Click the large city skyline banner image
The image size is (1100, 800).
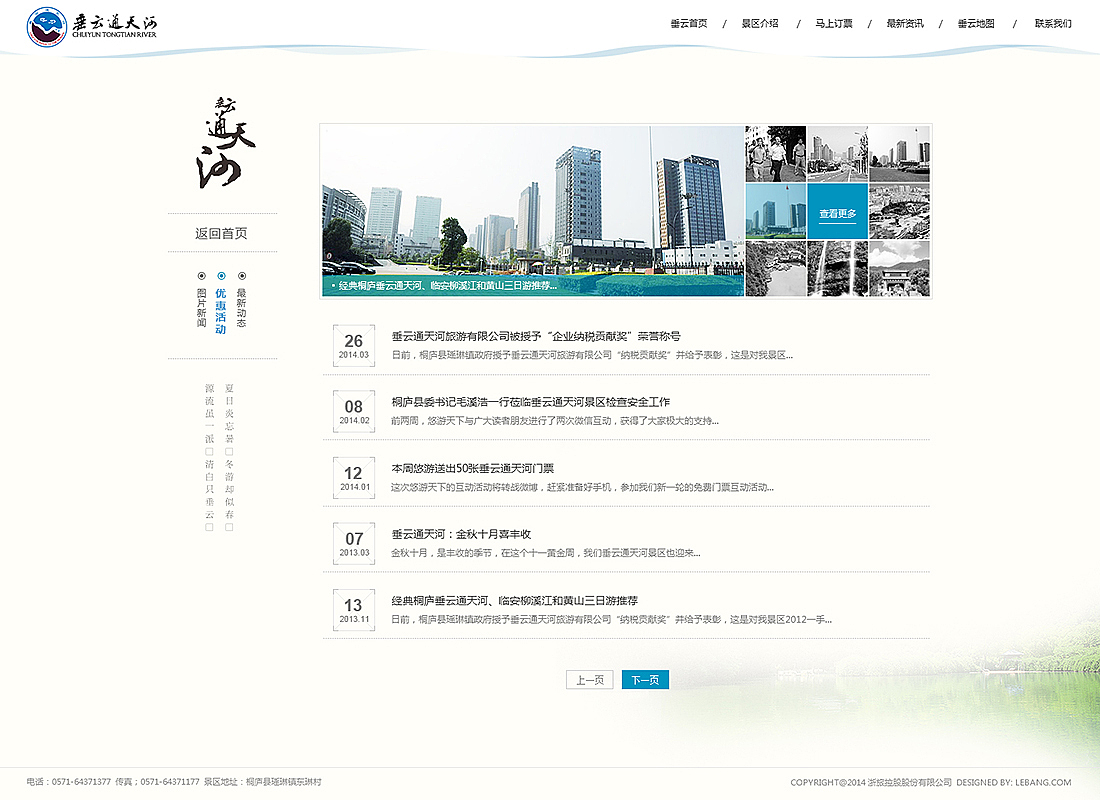click(532, 211)
